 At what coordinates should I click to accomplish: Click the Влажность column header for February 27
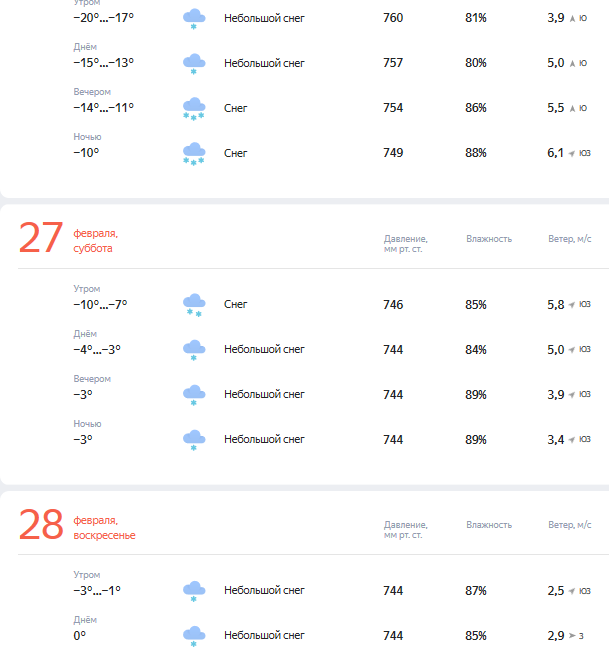coord(488,239)
